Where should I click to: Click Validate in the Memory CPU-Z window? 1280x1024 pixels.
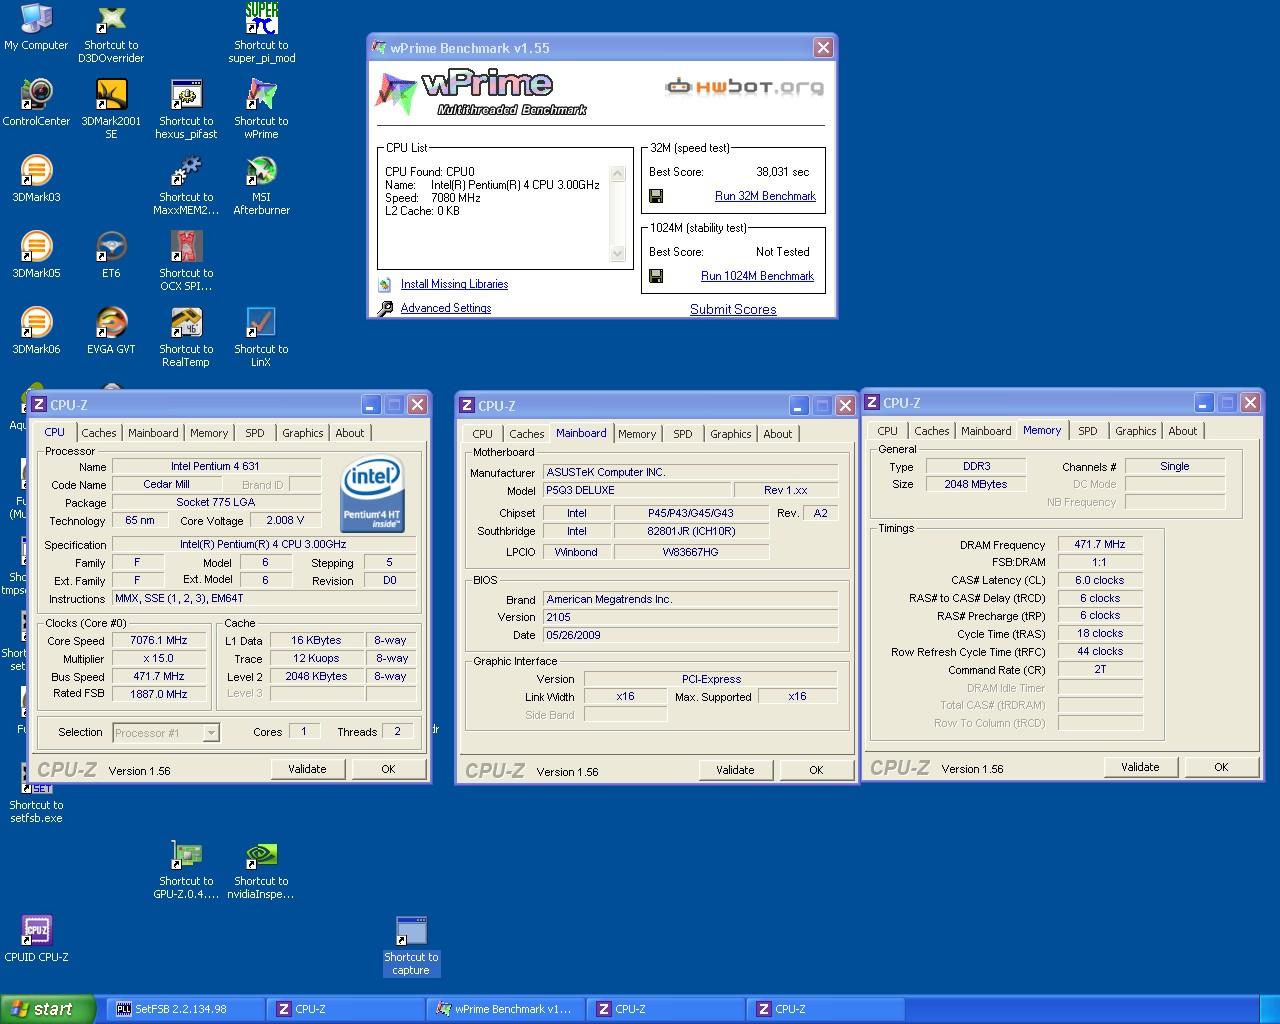point(1140,767)
